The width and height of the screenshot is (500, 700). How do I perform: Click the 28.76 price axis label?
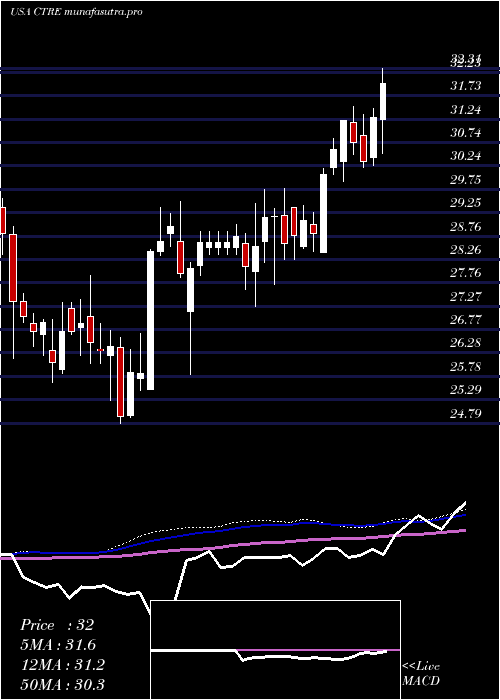coord(466,227)
